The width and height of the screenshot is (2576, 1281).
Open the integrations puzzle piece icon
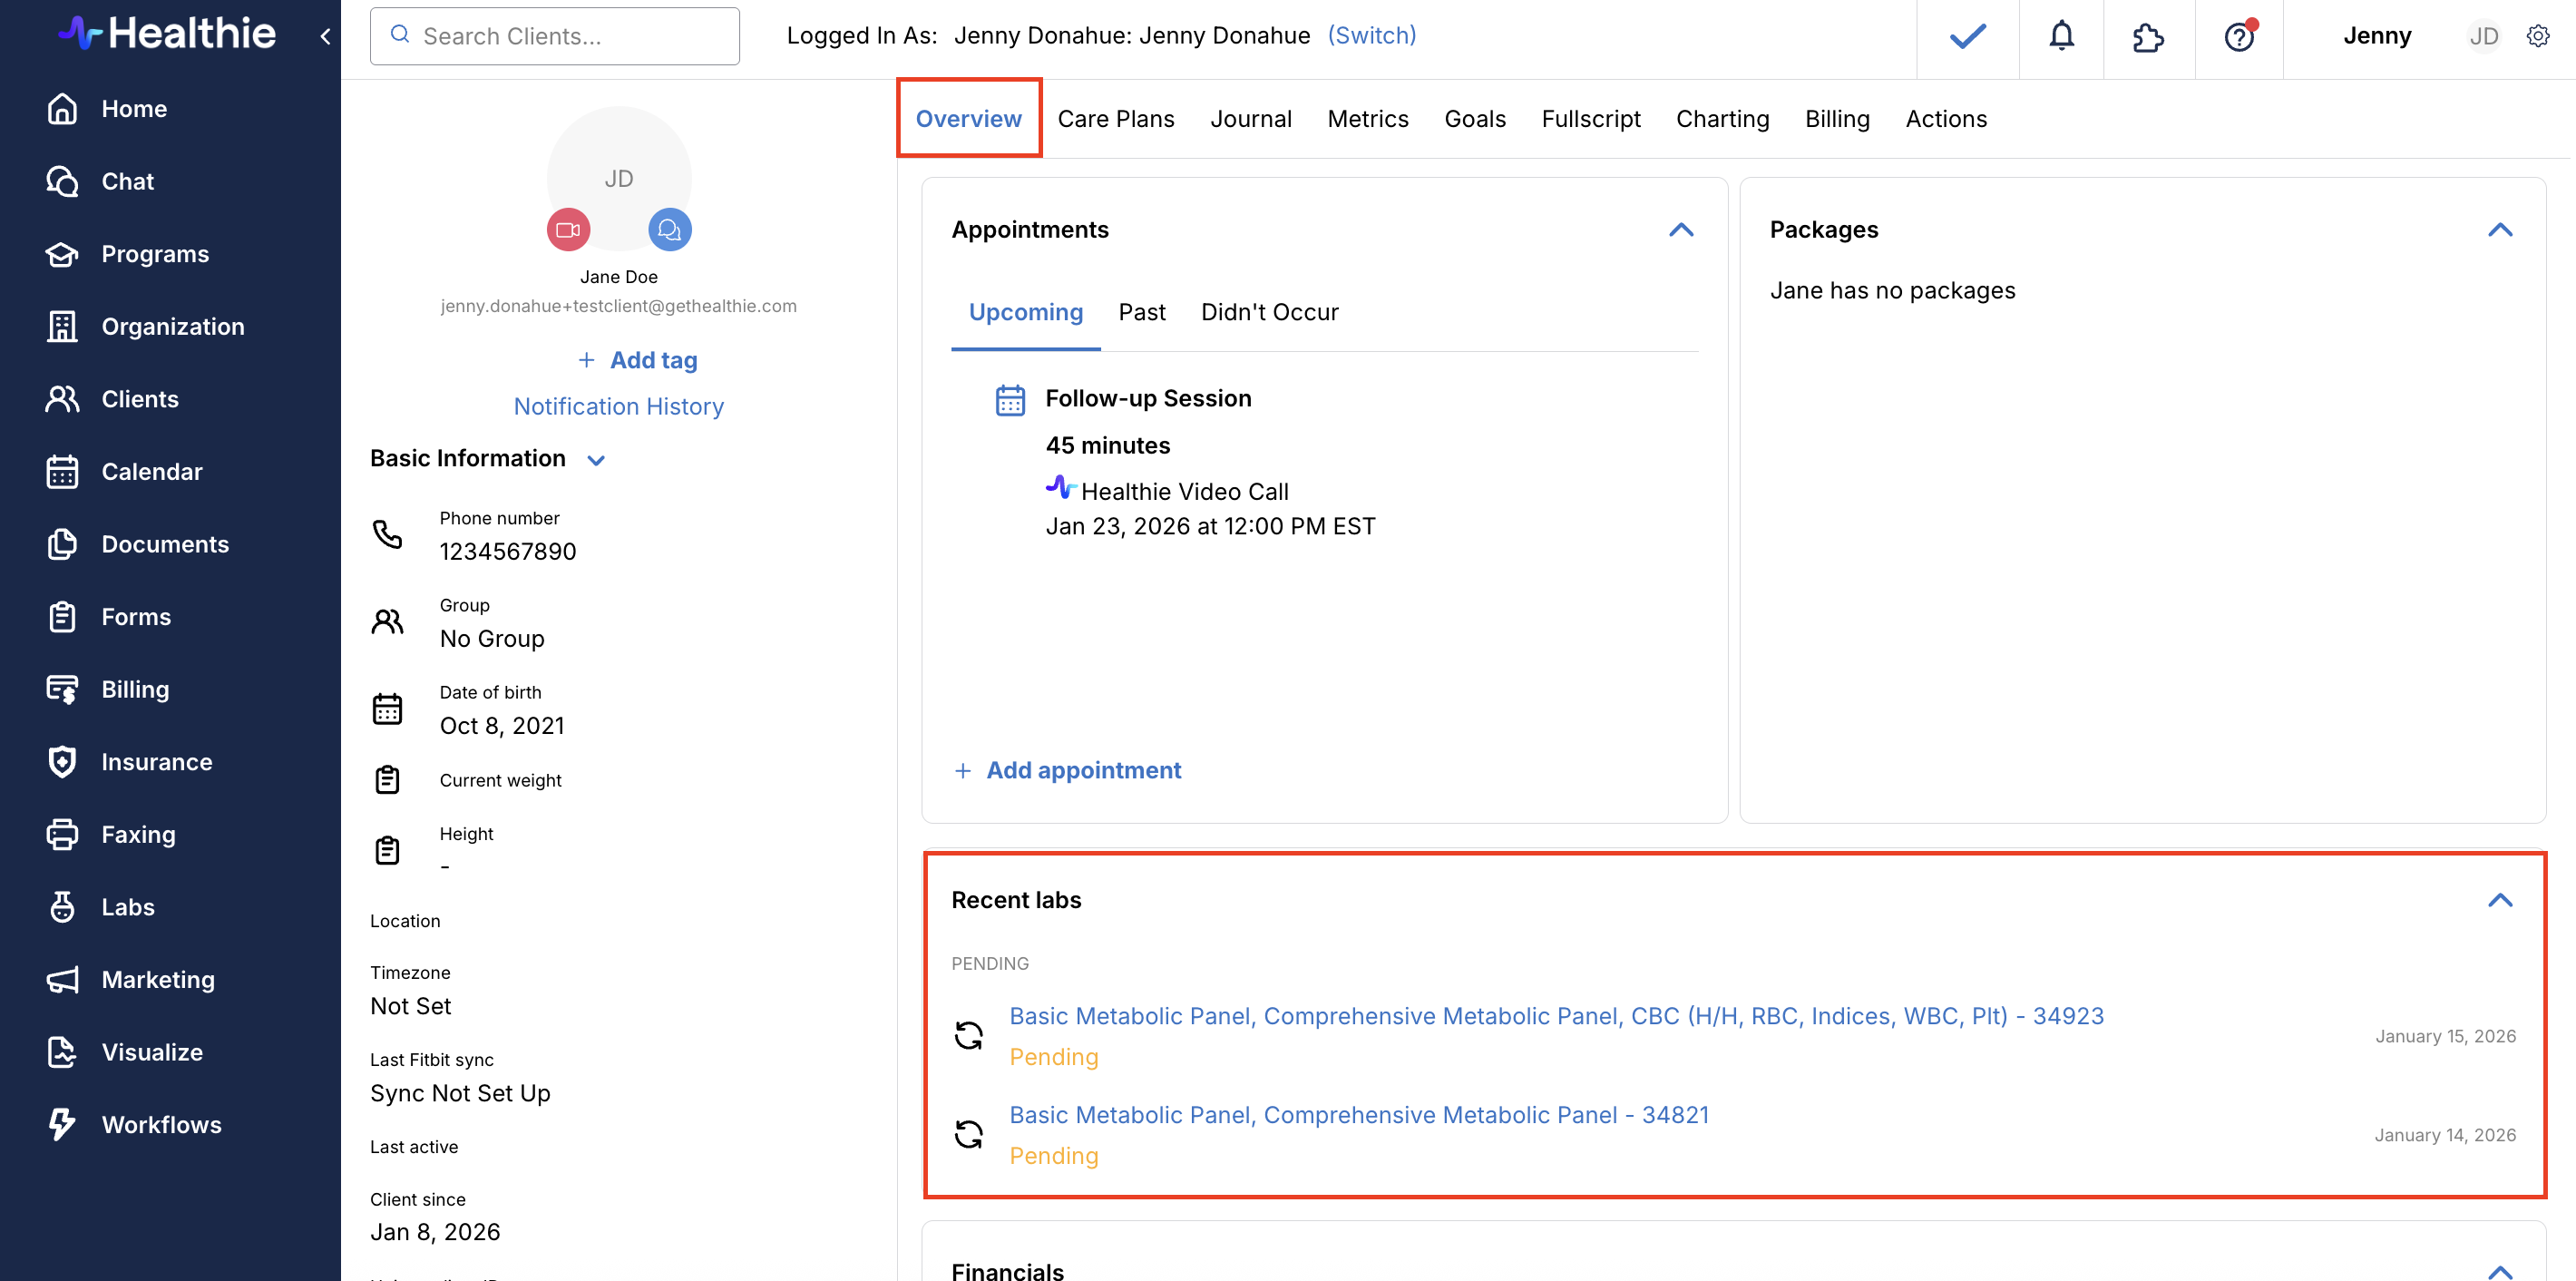coord(2148,37)
